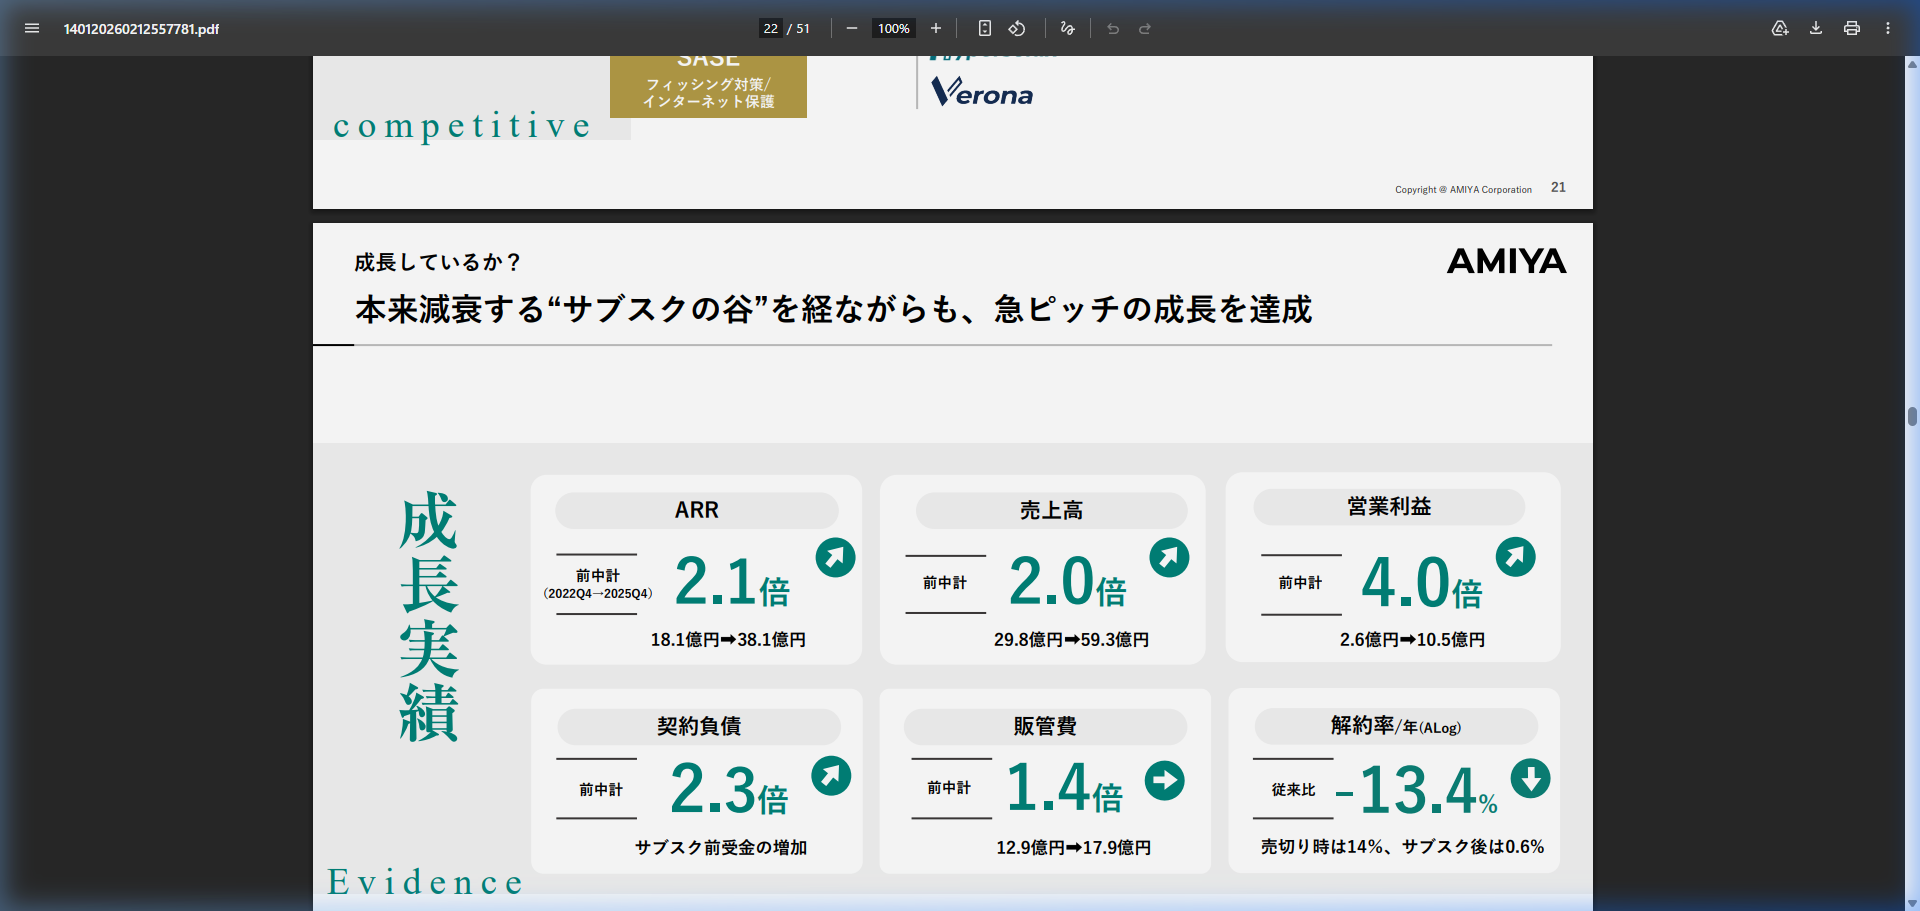Click the zoom out minus button

click(851, 28)
